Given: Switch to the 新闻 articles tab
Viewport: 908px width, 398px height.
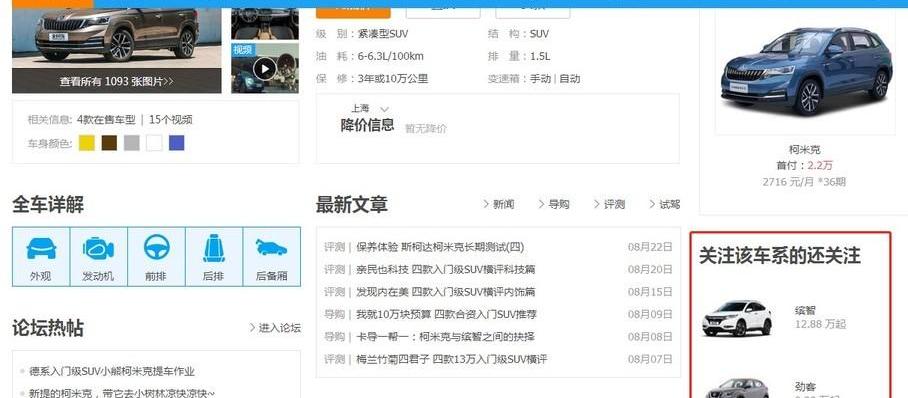Looking at the screenshot, I should point(498,205).
